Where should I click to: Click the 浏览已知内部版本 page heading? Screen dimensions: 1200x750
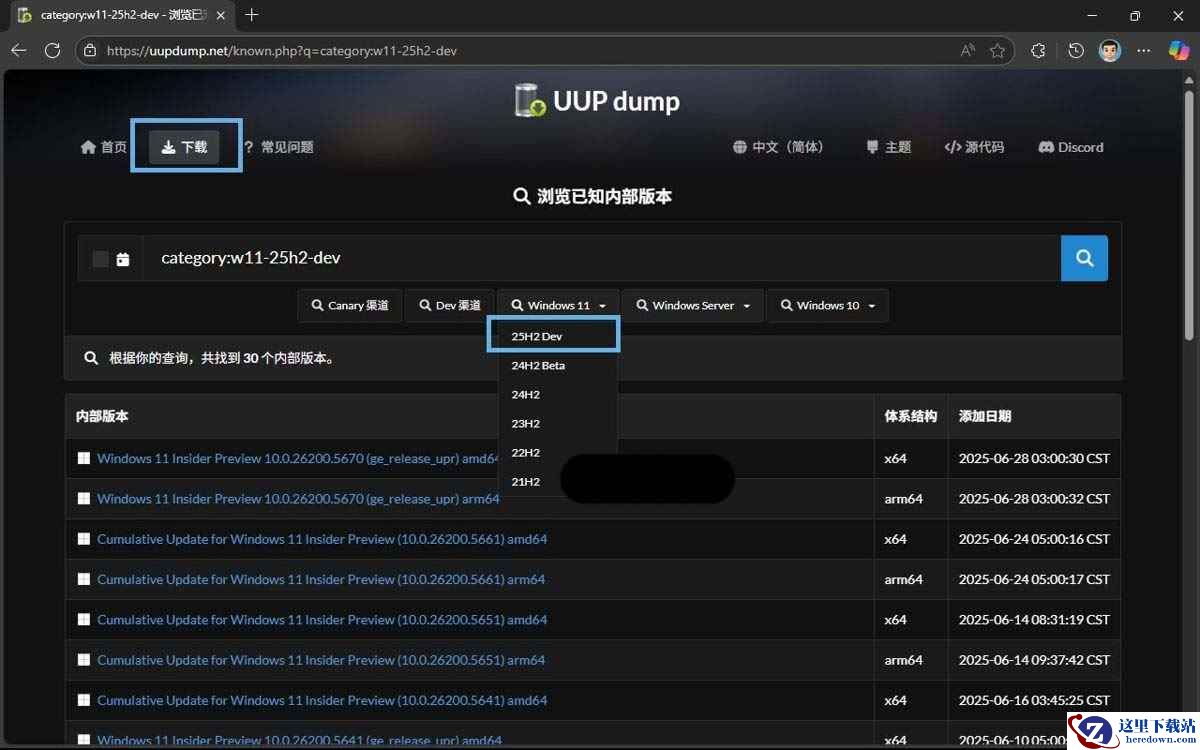(x=592, y=196)
